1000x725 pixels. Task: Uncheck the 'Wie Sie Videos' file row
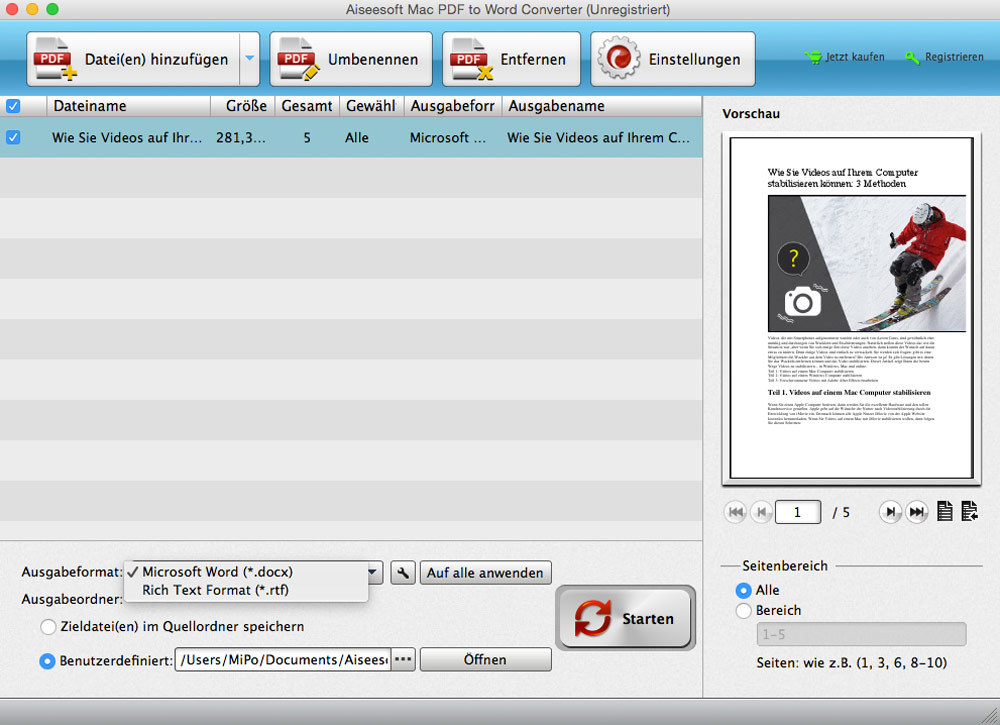tap(13, 137)
